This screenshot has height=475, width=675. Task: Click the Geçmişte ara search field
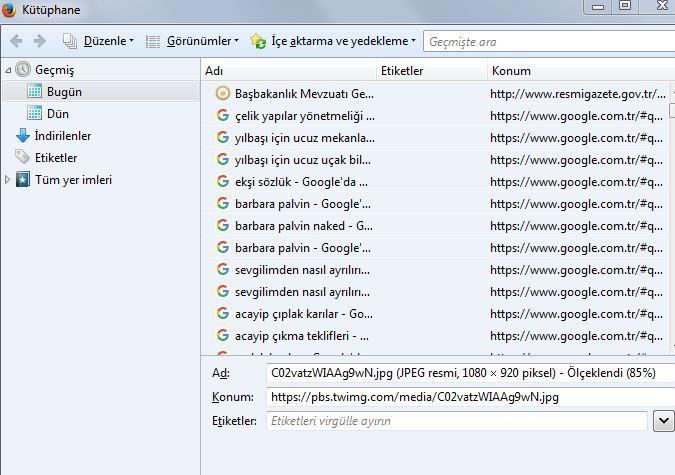click(549, 42)
